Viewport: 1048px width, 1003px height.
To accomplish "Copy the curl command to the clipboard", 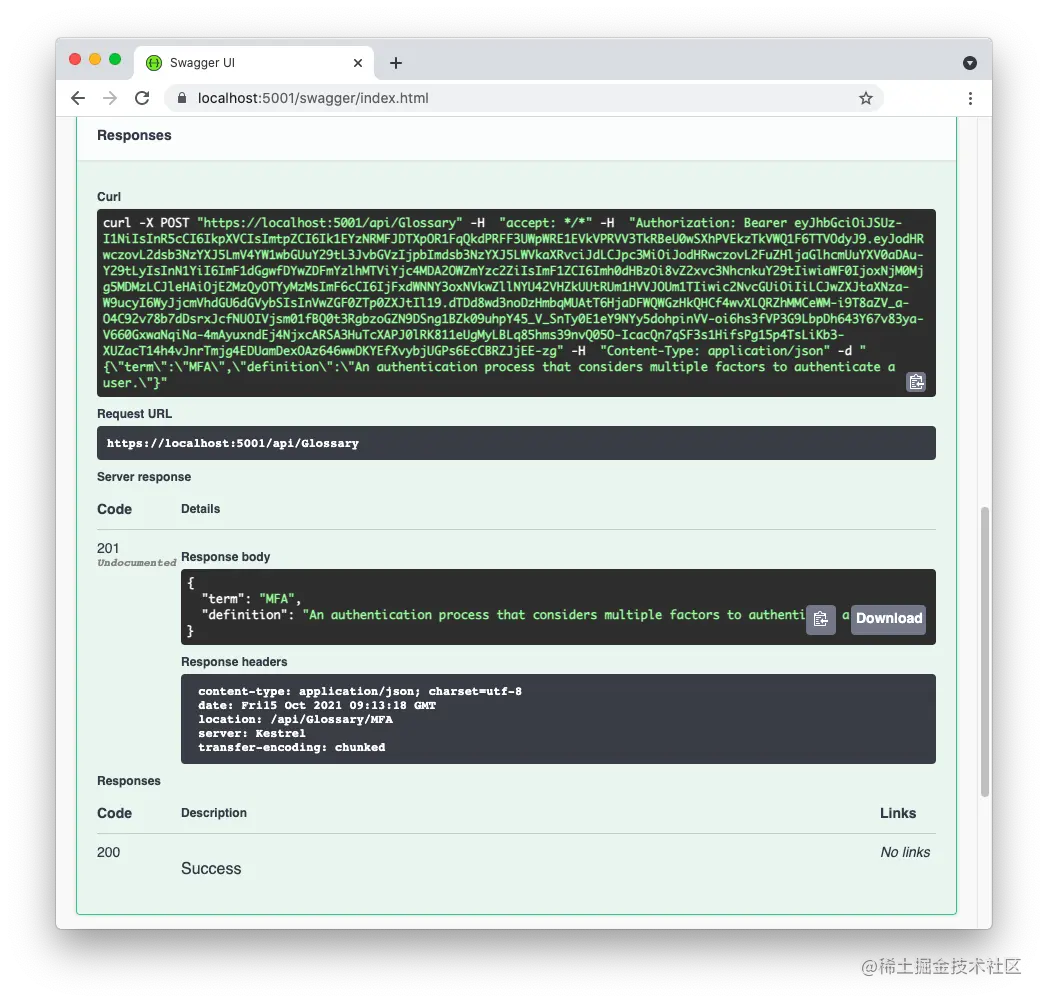I will [x=916, y=382].
